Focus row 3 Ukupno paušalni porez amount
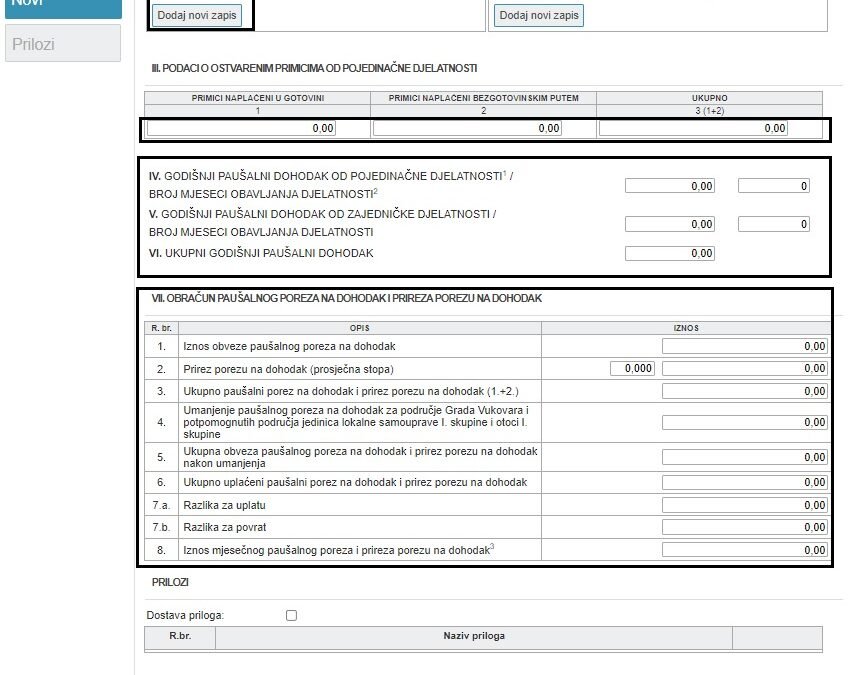Image resolution: width=850 pixels, height=675 pixels. tap(745, 391)
